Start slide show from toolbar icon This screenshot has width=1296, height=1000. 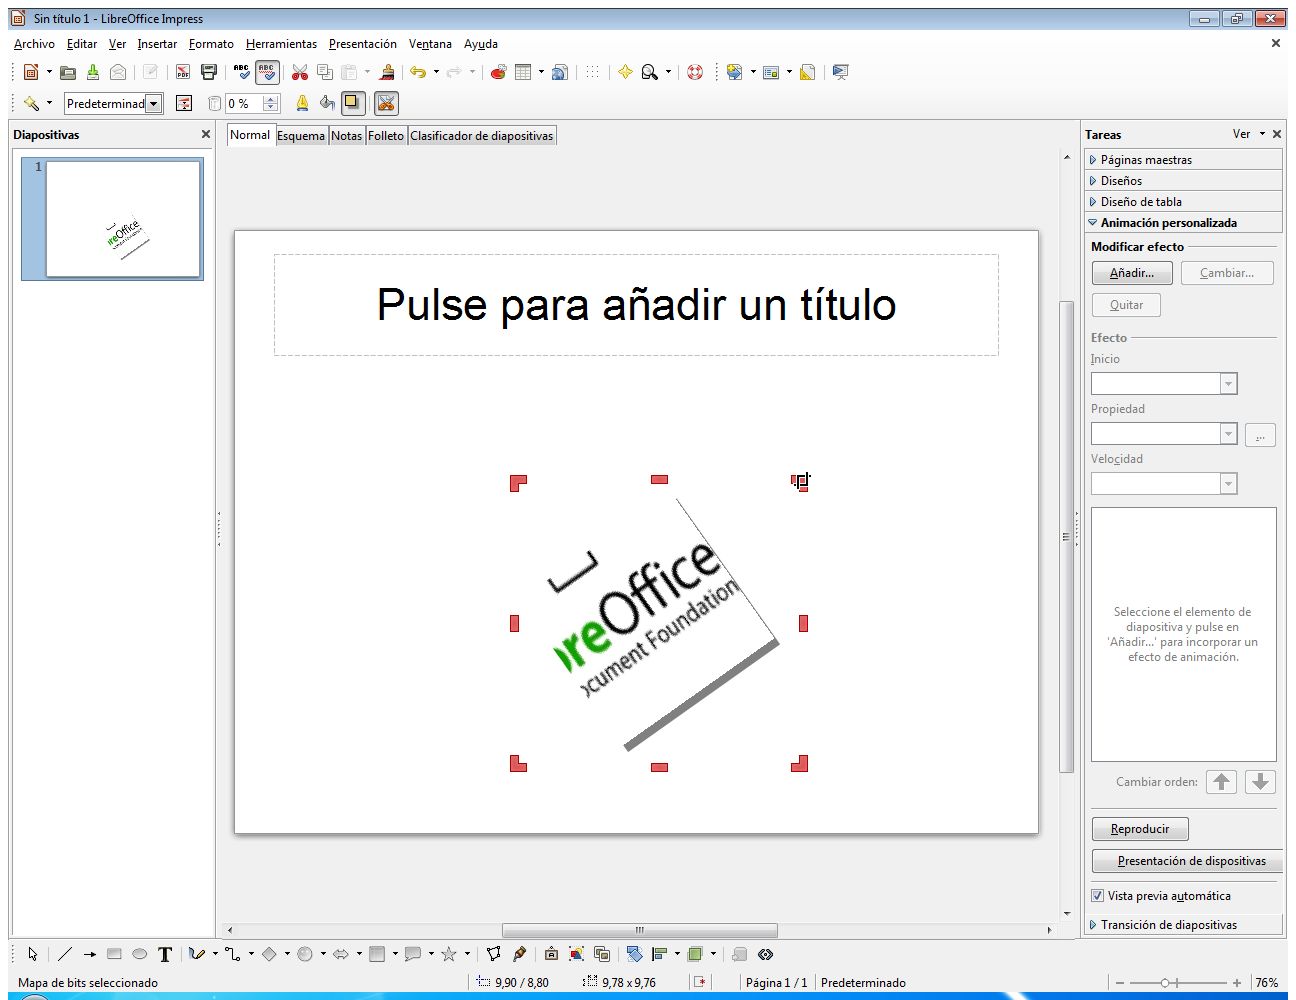(840, 72)
